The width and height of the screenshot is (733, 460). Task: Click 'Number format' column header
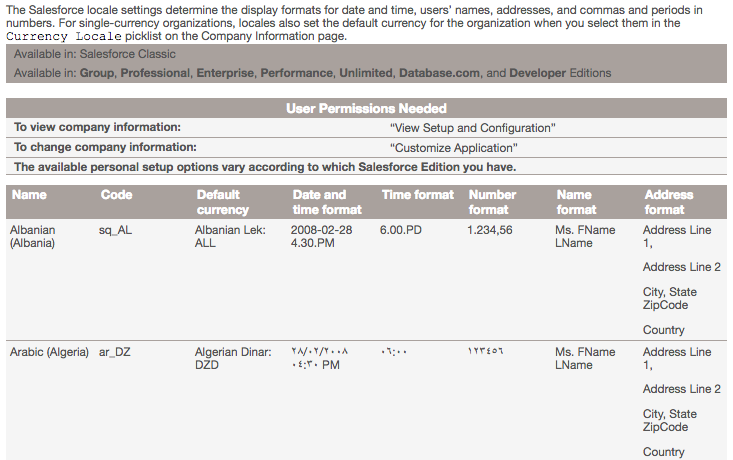click(492, 202)
